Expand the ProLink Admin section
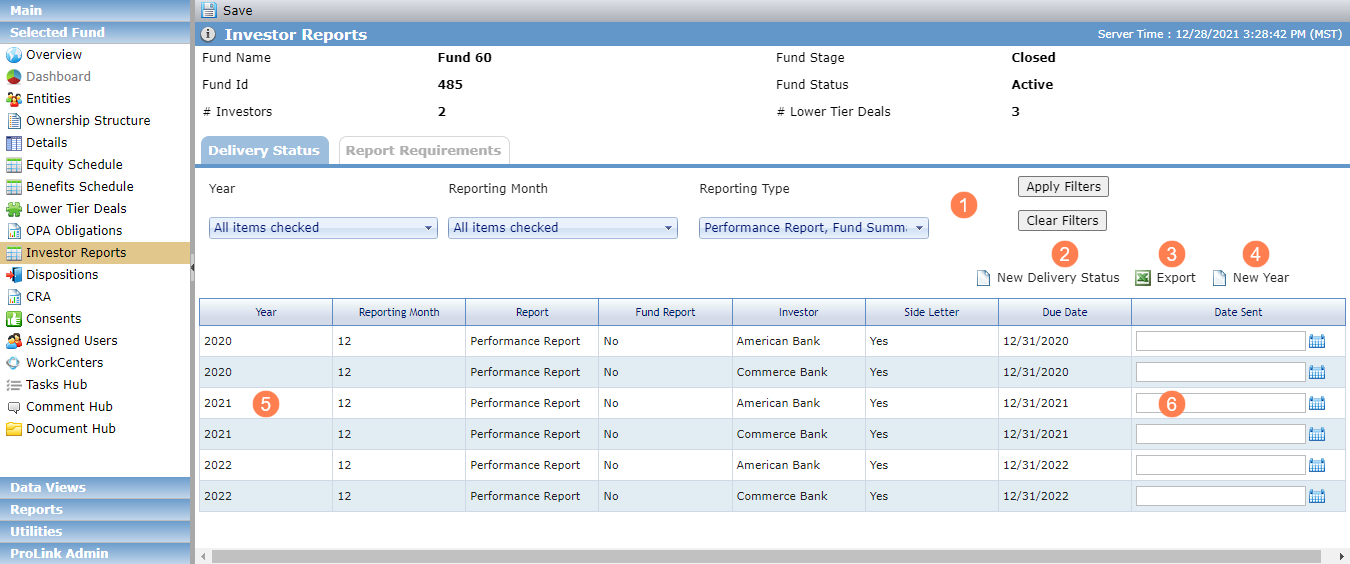This screenshot has width=1350, height=564. (x=95, y=554)
